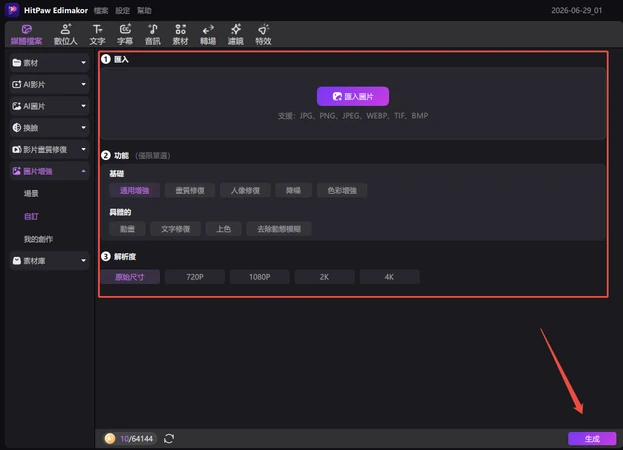Click the 生成 generate button
The image size is (623, 450).
pyautogui.click(x=592, y=438)
